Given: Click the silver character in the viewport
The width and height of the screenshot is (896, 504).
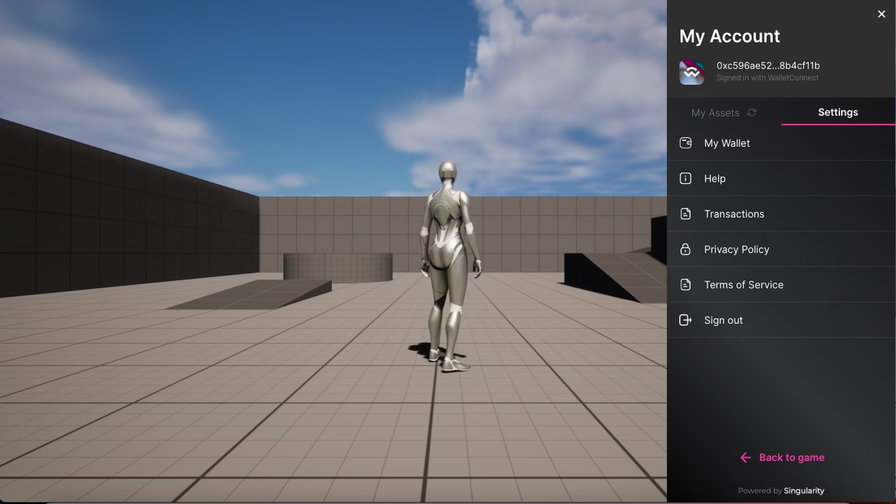Looking at the screenshot, I should tap(444, 260).
